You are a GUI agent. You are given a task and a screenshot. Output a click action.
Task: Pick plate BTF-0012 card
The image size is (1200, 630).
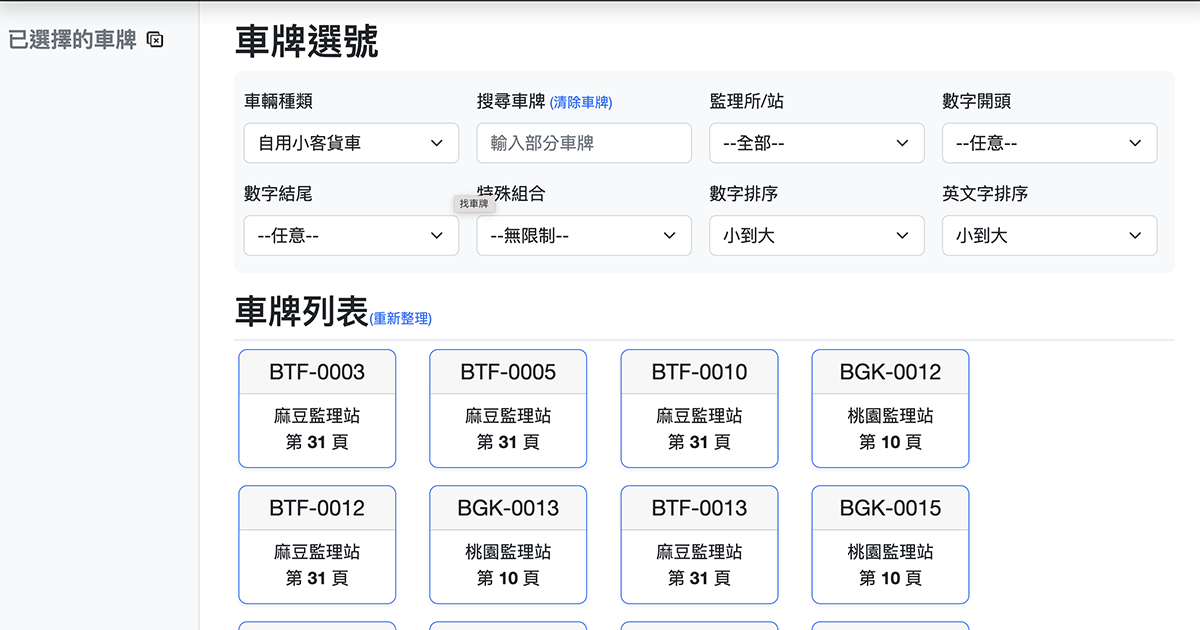[x=317, y=545]
